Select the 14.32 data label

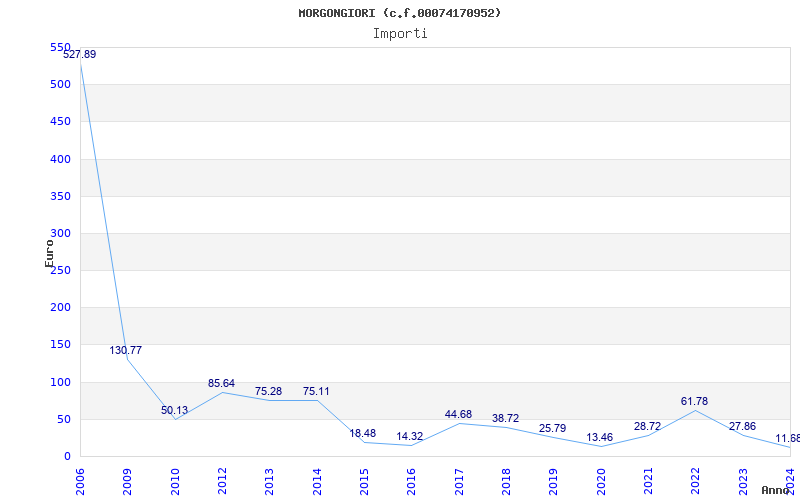[x=410, y=437]
